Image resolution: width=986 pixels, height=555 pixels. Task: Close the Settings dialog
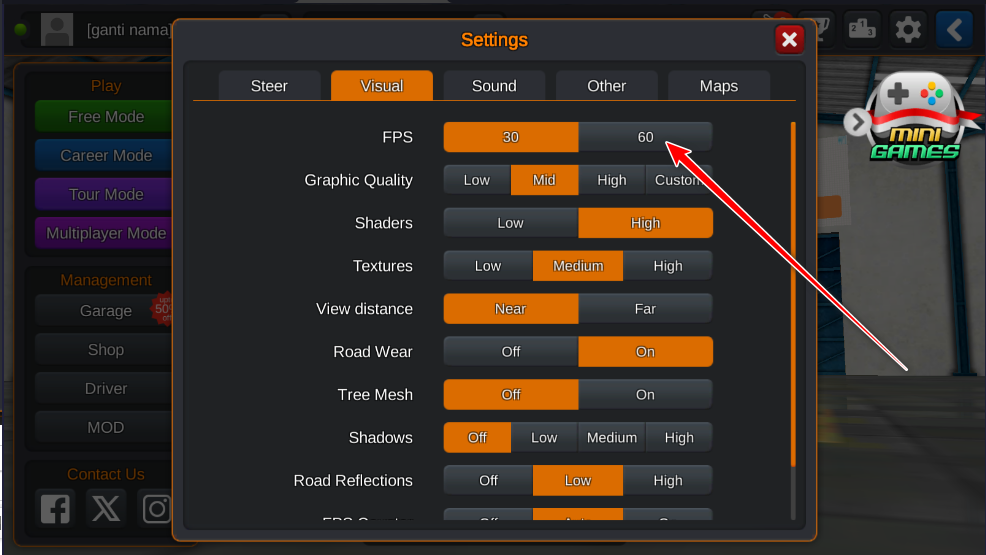(x=789, y=40)
